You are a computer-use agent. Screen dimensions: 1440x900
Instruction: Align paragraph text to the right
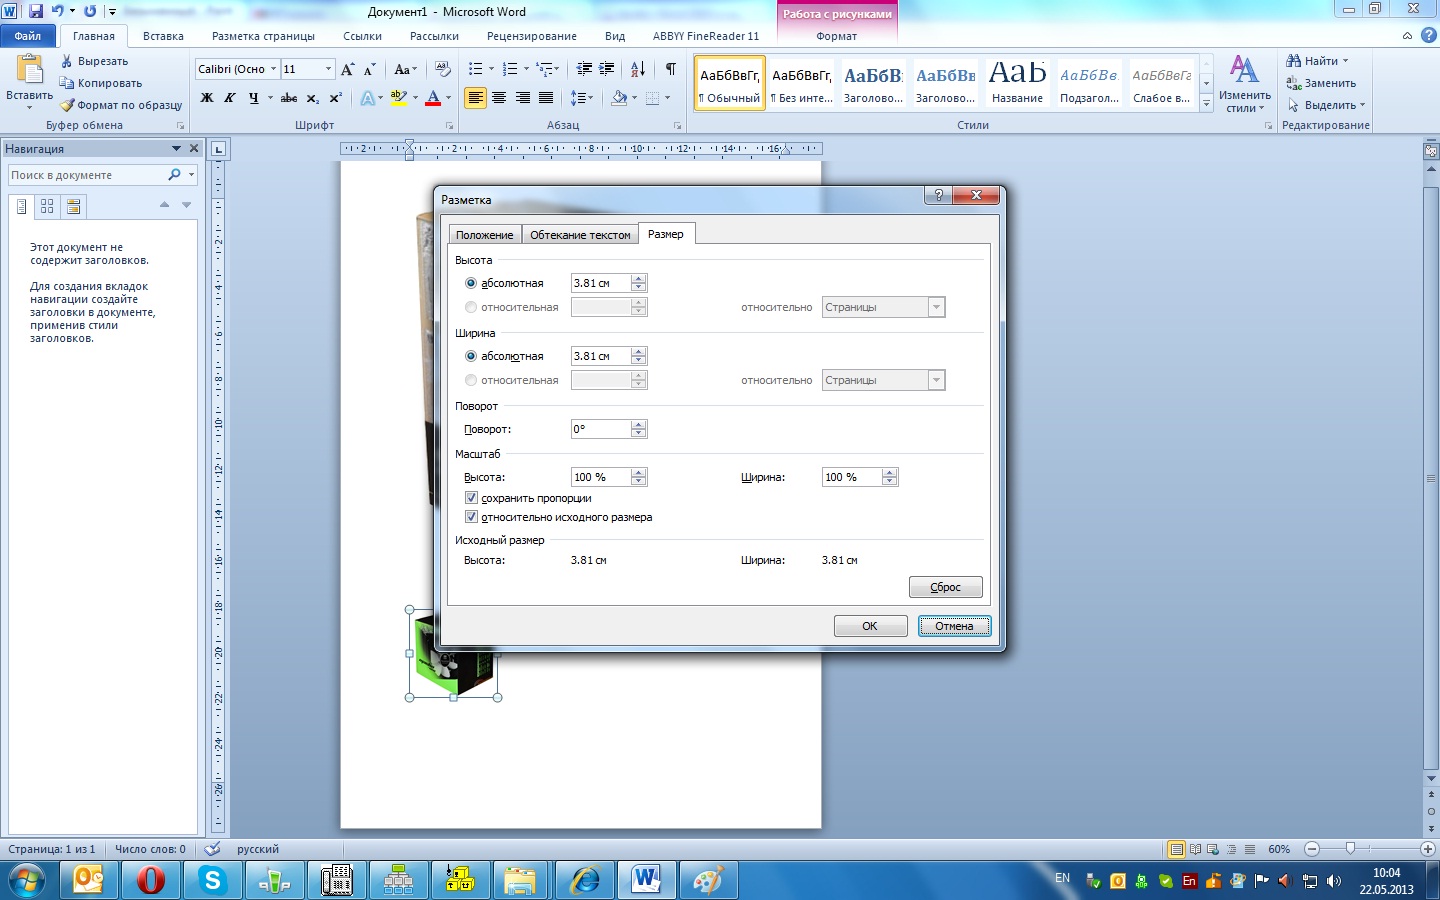[x=522, y=98]
